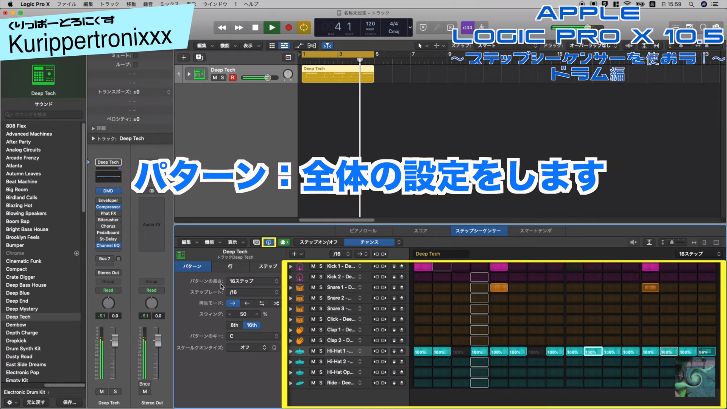Image resolution: width=727 pixels, height=409 pixels.
Task: Select list view in tracks toolbar
Action: pos(272,45)
